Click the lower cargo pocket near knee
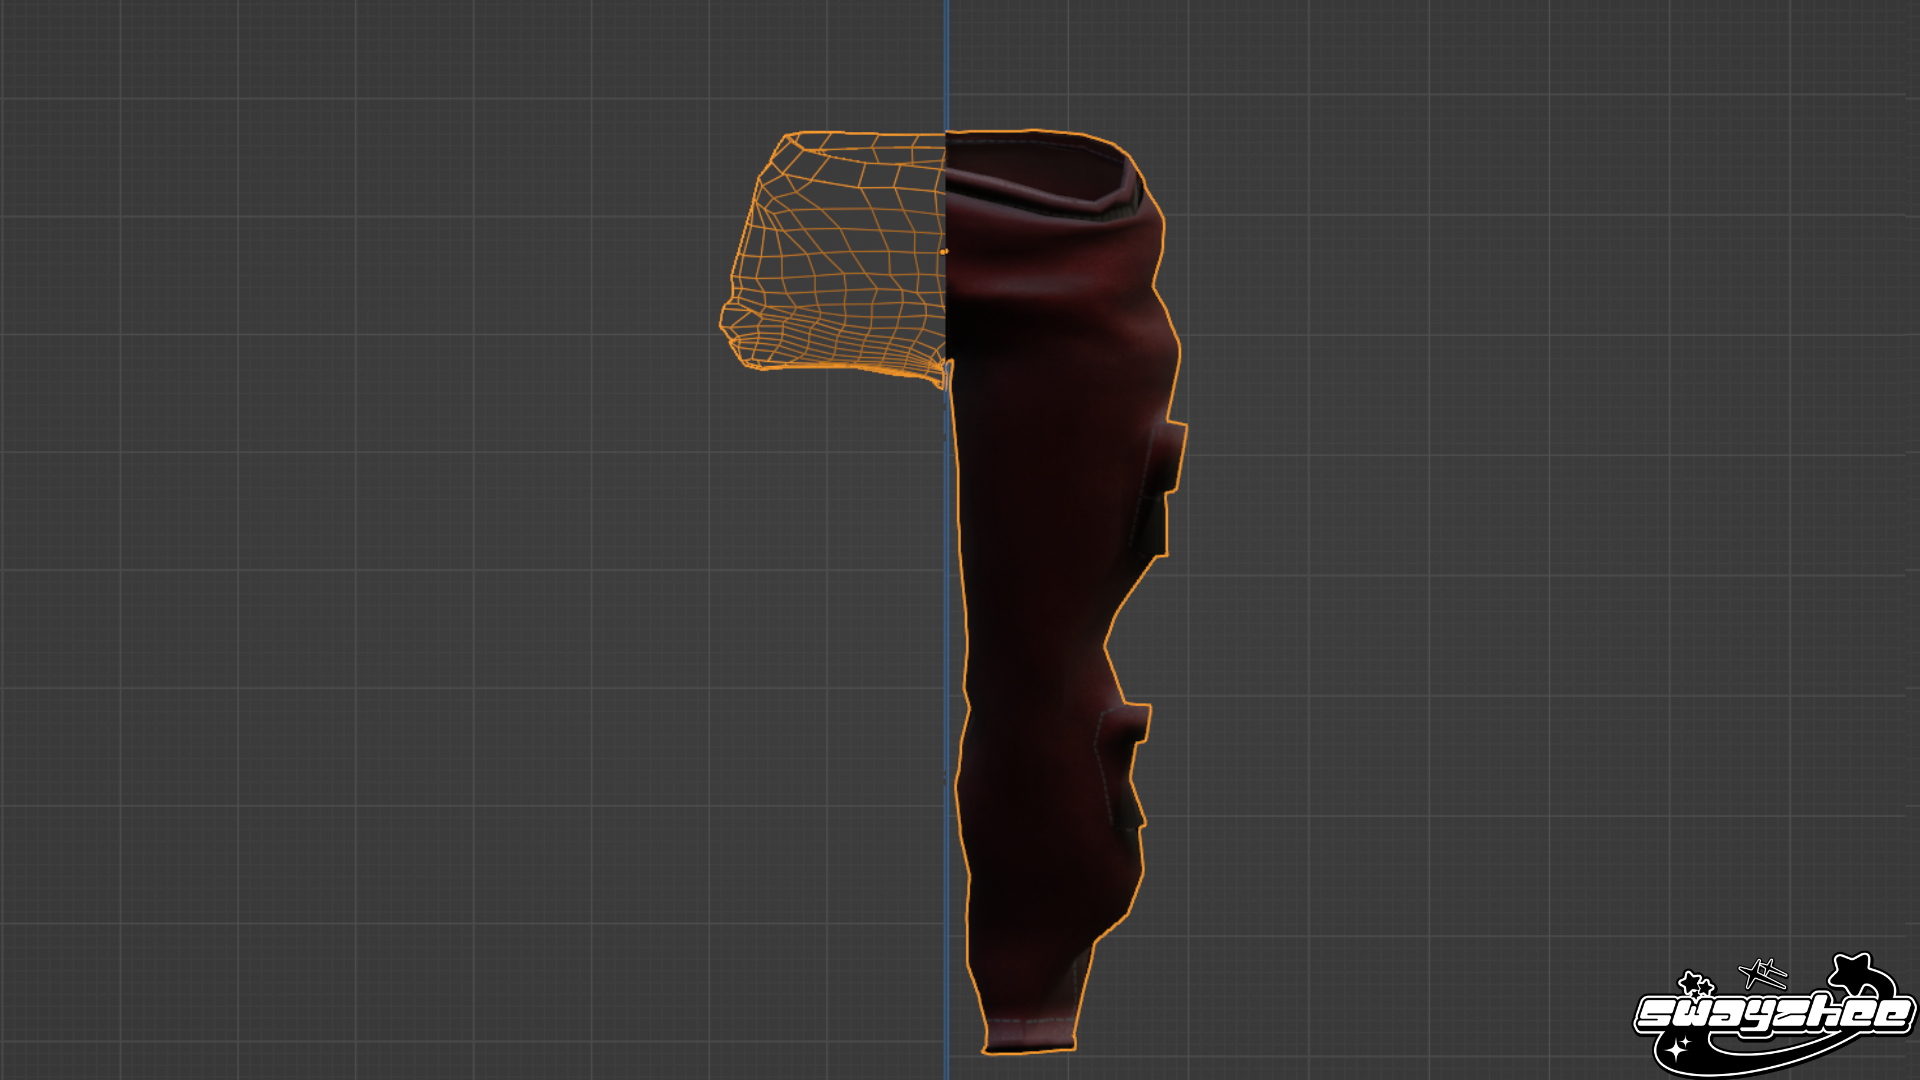1920x1080 pixels. pos(1125,765)
